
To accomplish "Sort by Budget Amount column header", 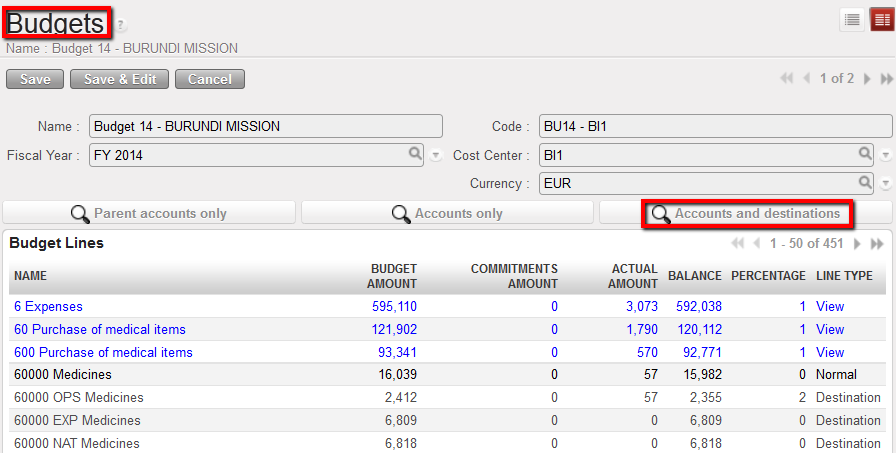I will click(393, 276).
